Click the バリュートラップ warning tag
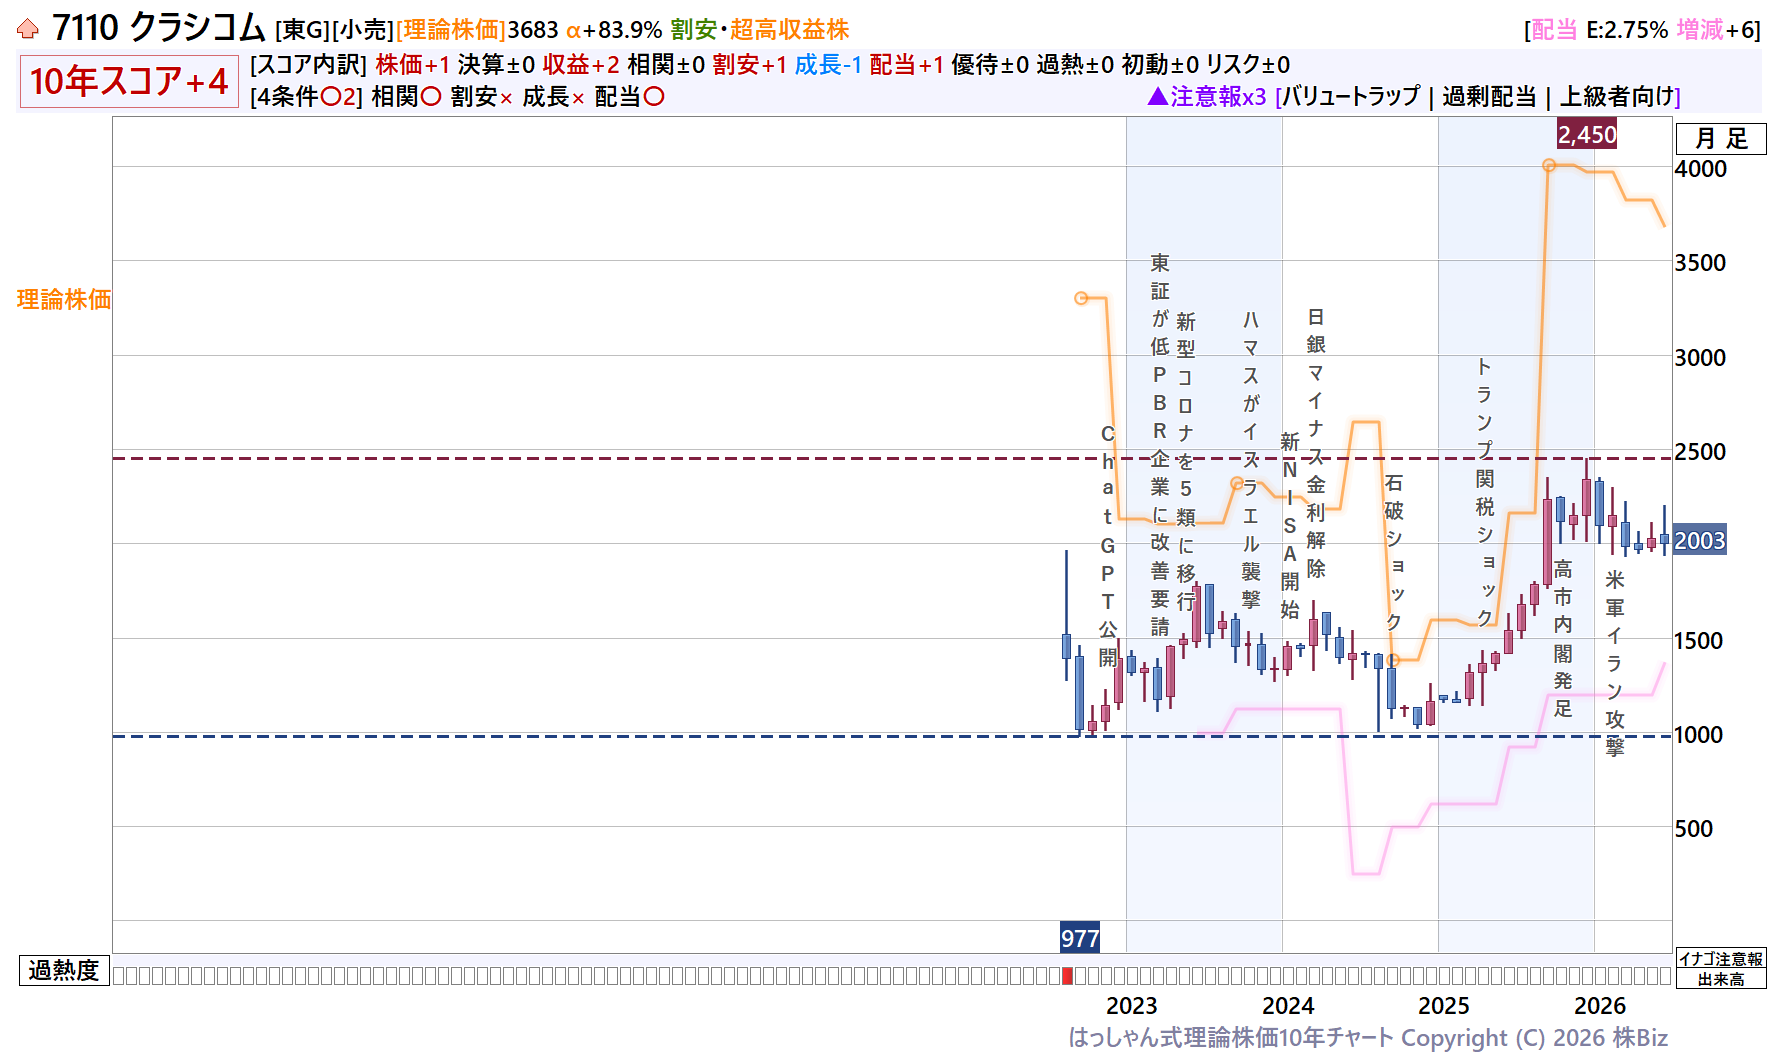Image resolution: width=1780 pixels, height=1054 pixels. pos(1351,97)
